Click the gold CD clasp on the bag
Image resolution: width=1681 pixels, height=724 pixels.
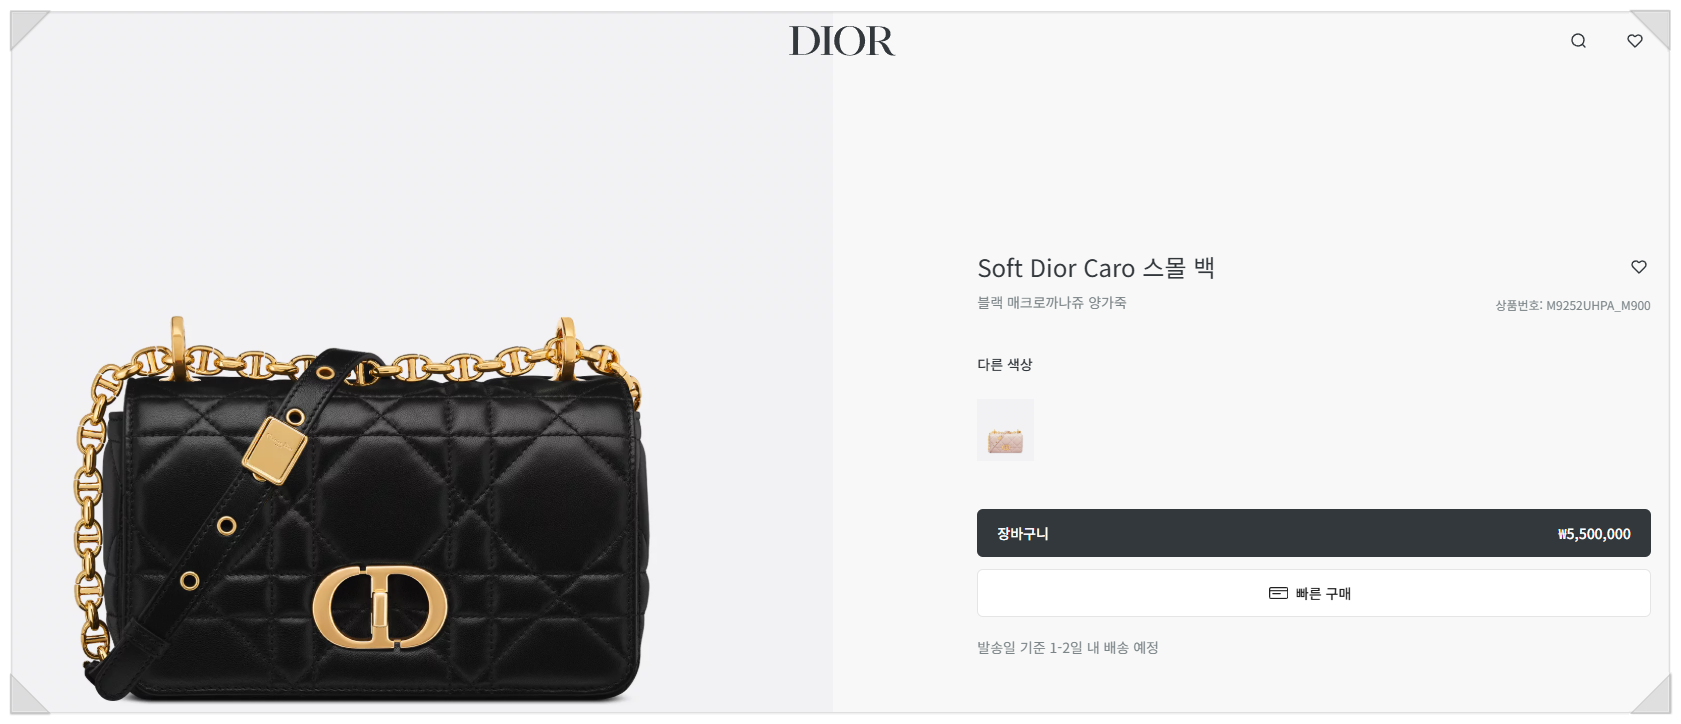380,607
